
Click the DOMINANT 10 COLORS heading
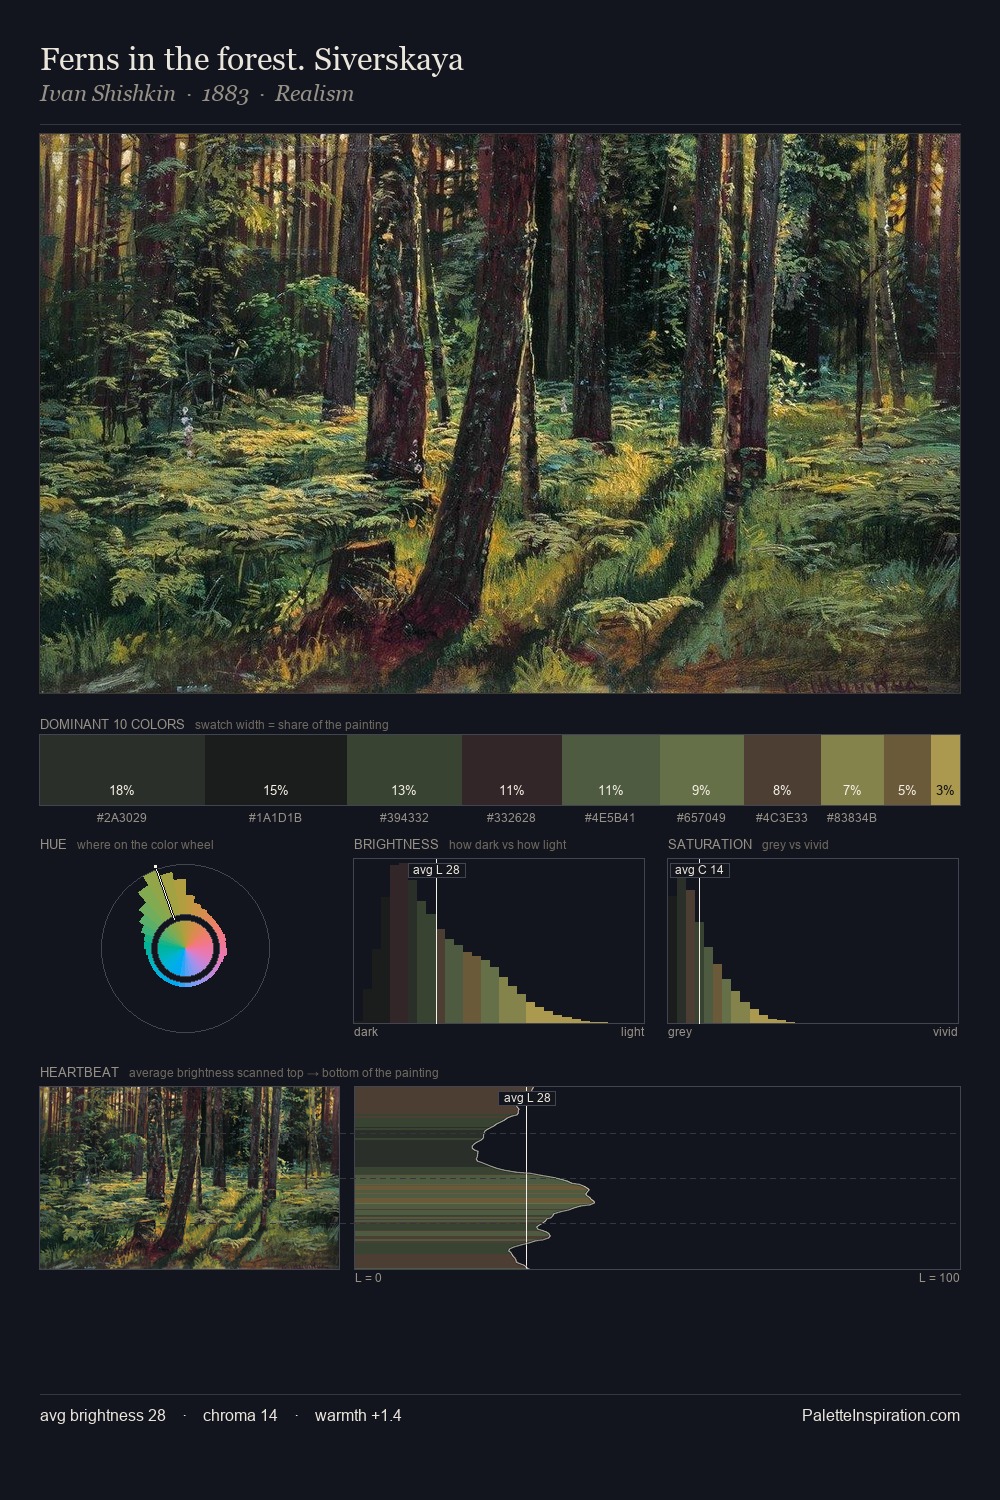click(112, 724)
